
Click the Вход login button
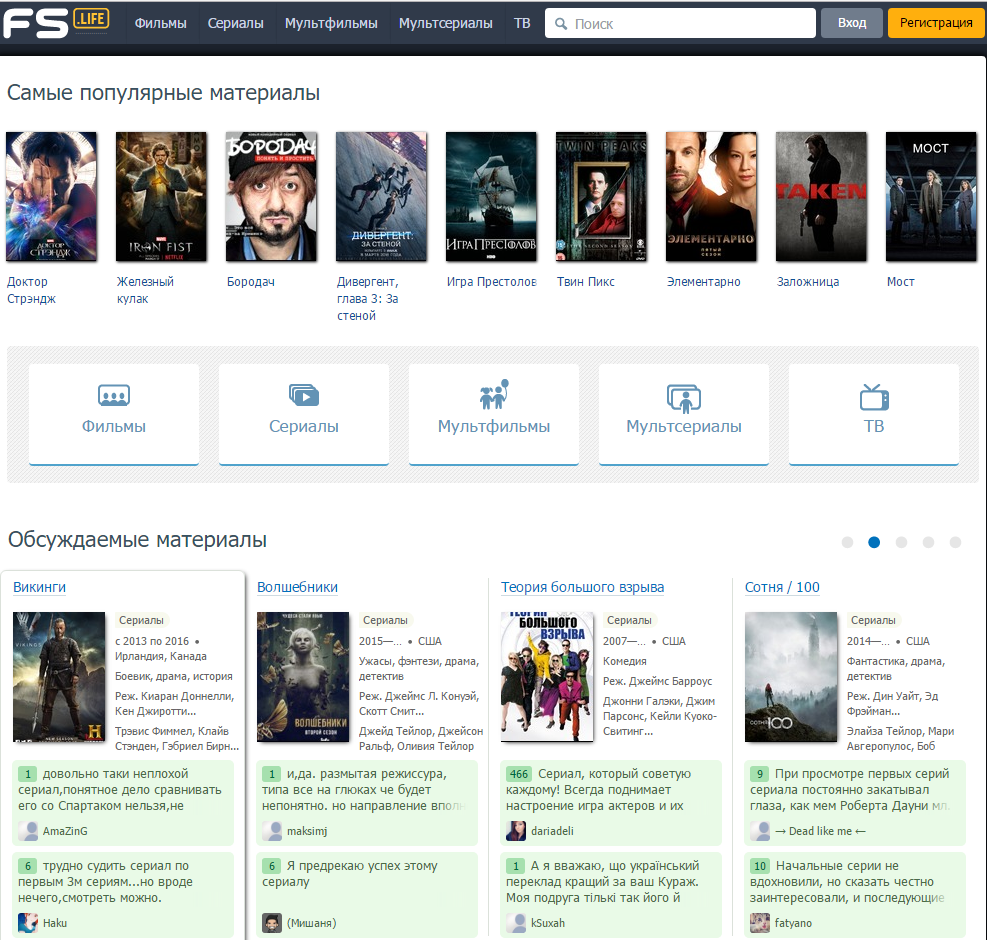click(x=851, y=23)
